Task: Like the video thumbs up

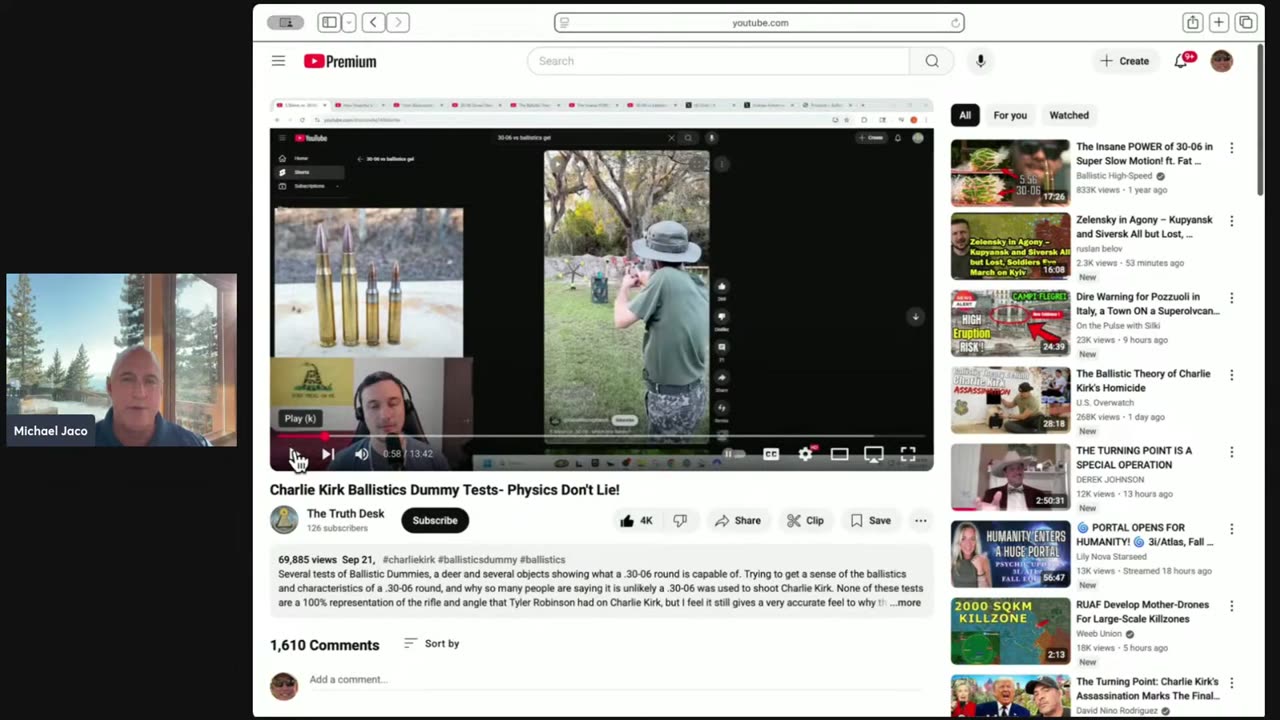Action: (x=636, y=520)
